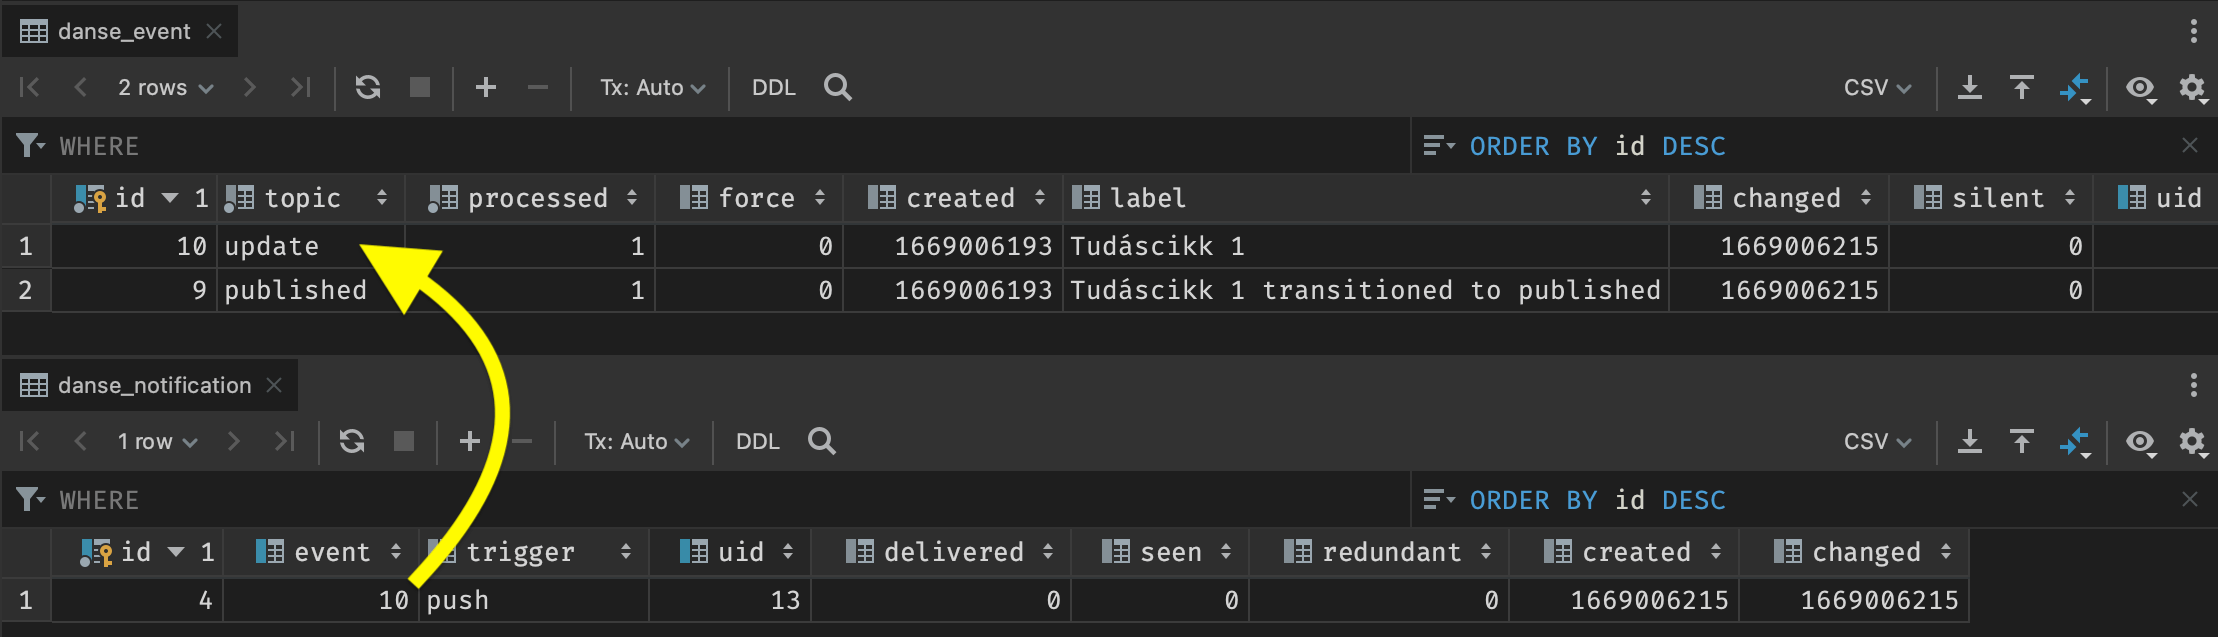Switch to the danse_event tab
This screenshot has height=637, width=2218.
tap(123, 32)
